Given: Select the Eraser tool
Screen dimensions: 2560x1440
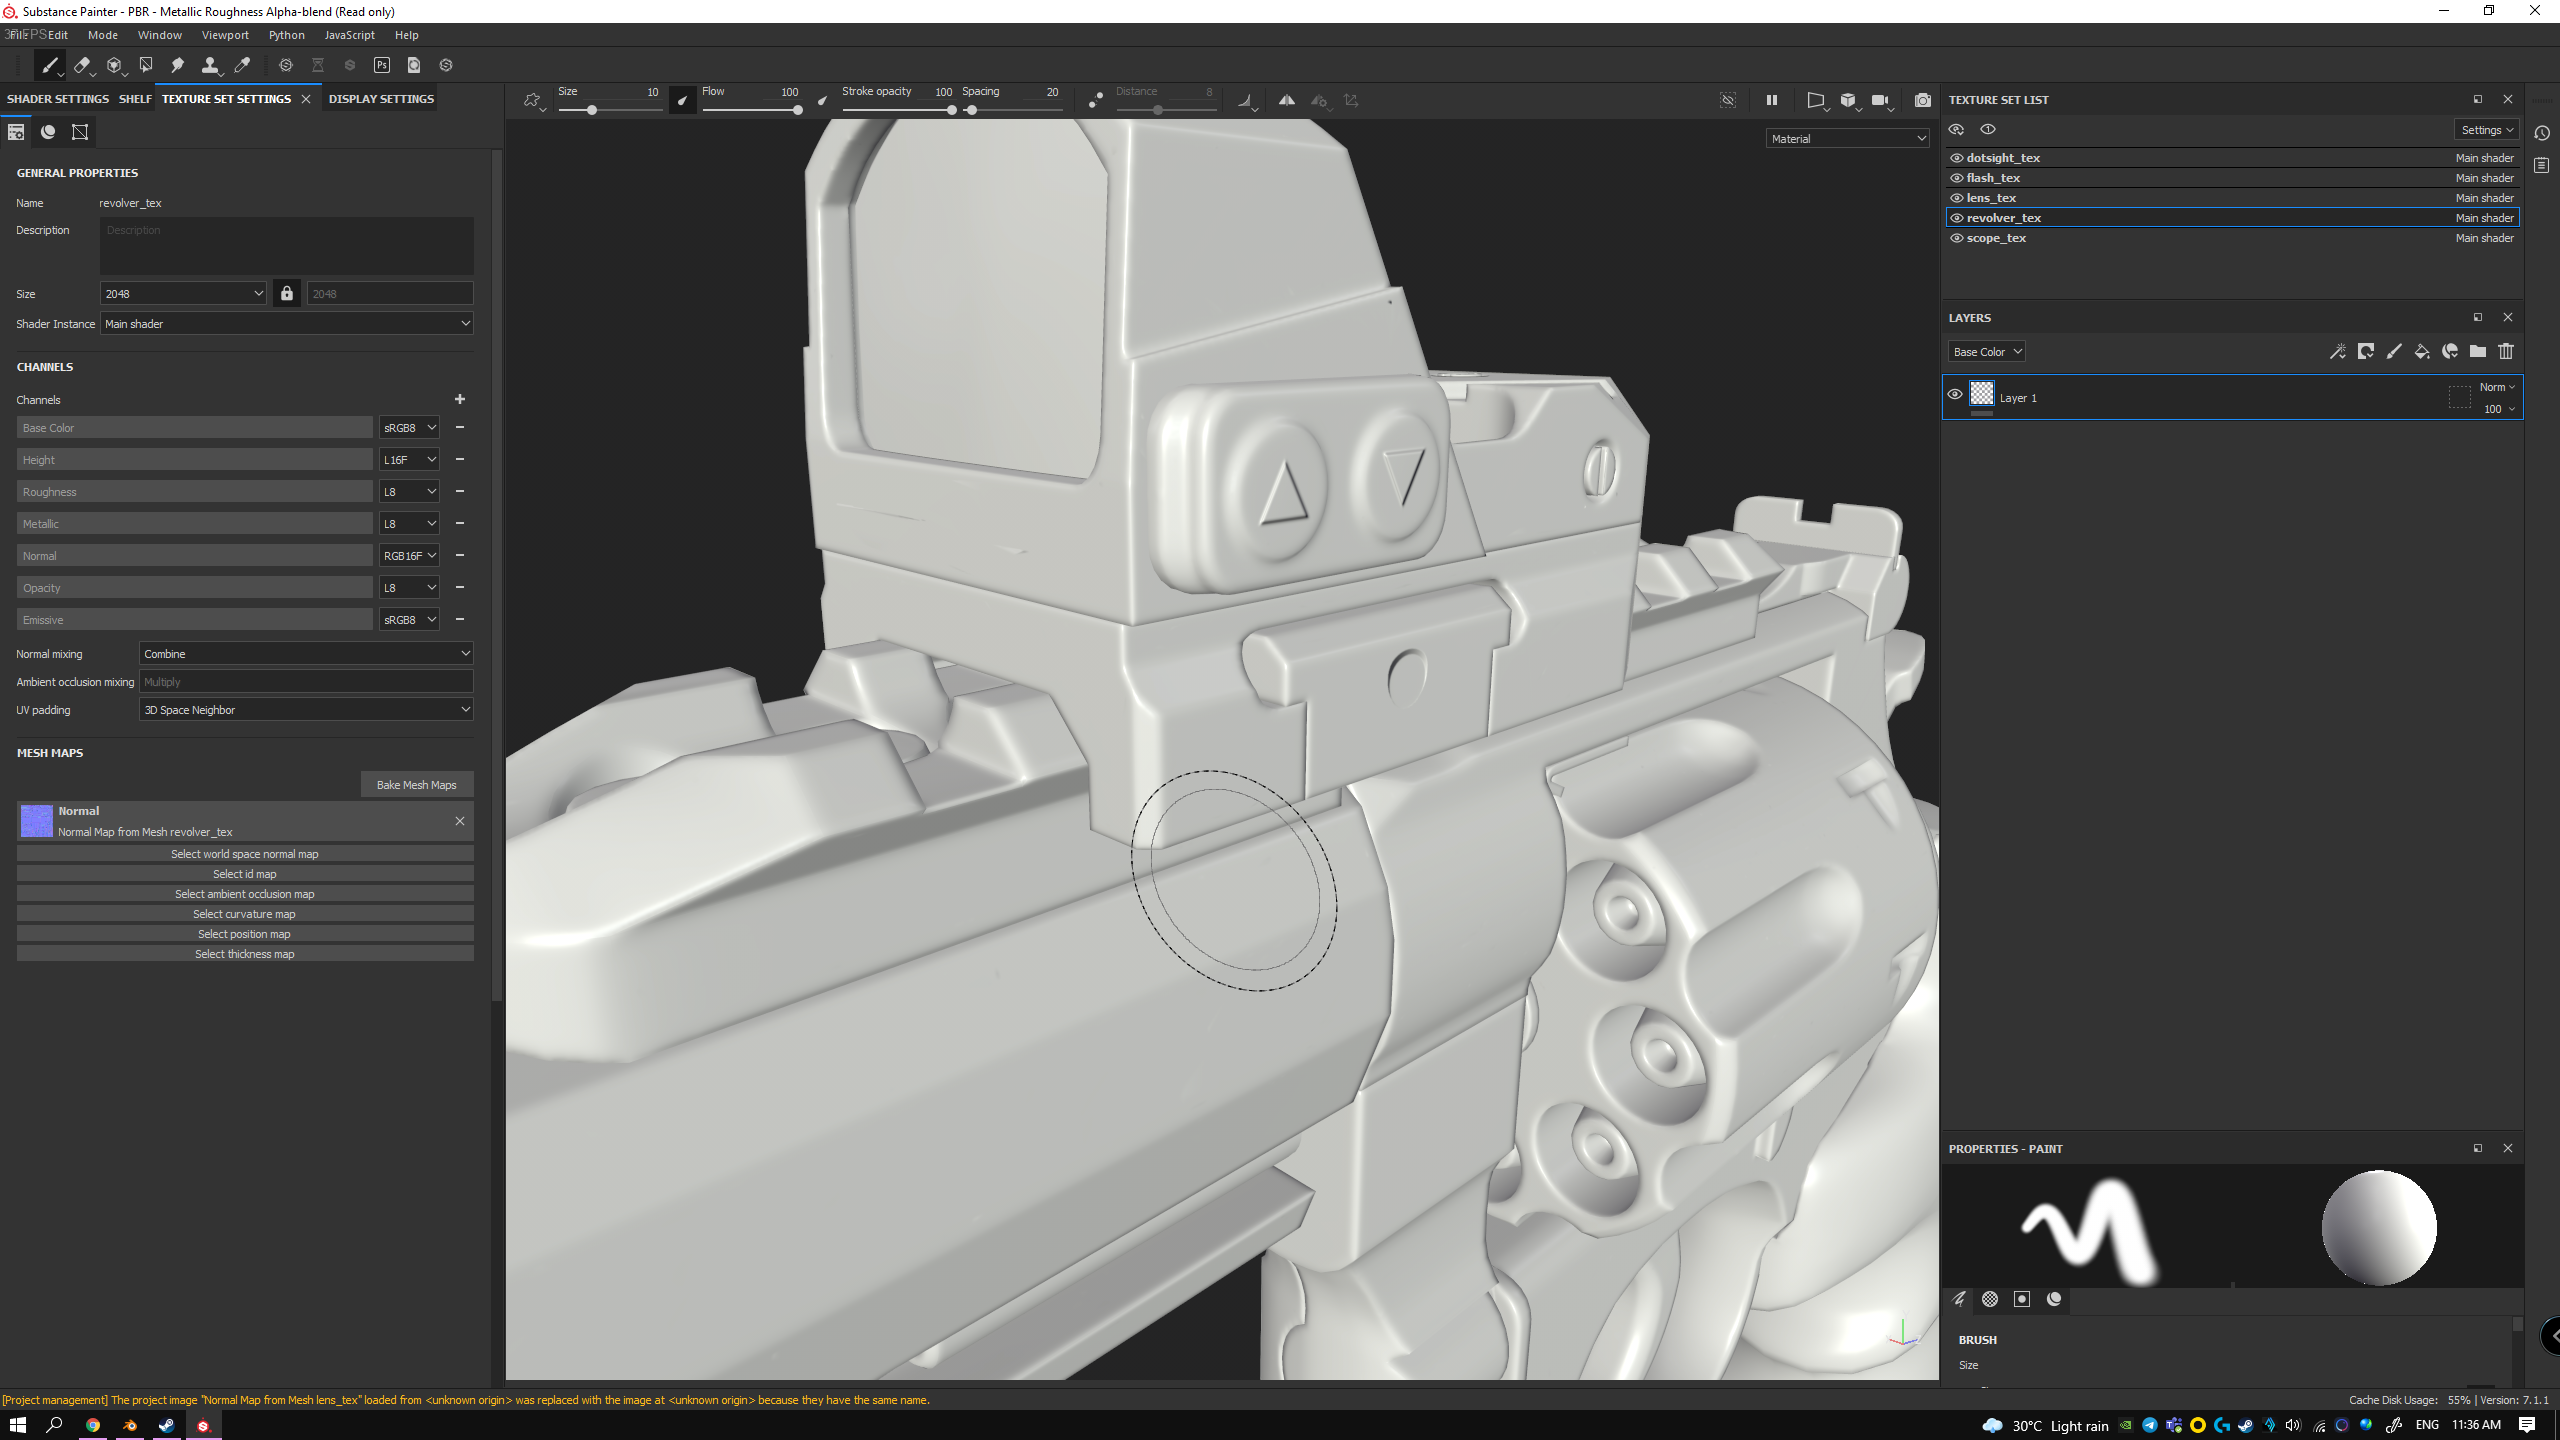Looking at the screenshot, I should coord(82,66).
